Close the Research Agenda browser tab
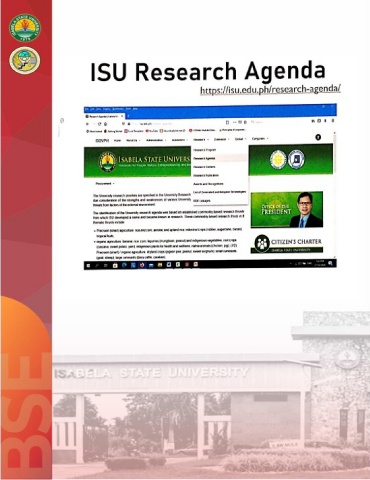 (122, 116)
